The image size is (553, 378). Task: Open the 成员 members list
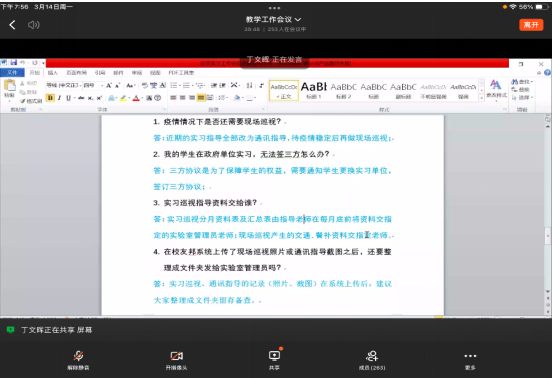coord(372,360)
